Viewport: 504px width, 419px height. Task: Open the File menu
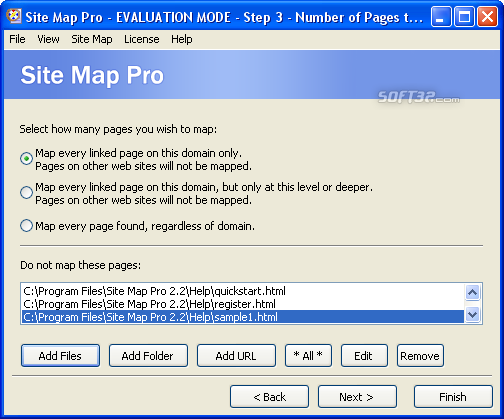(17, 39)
